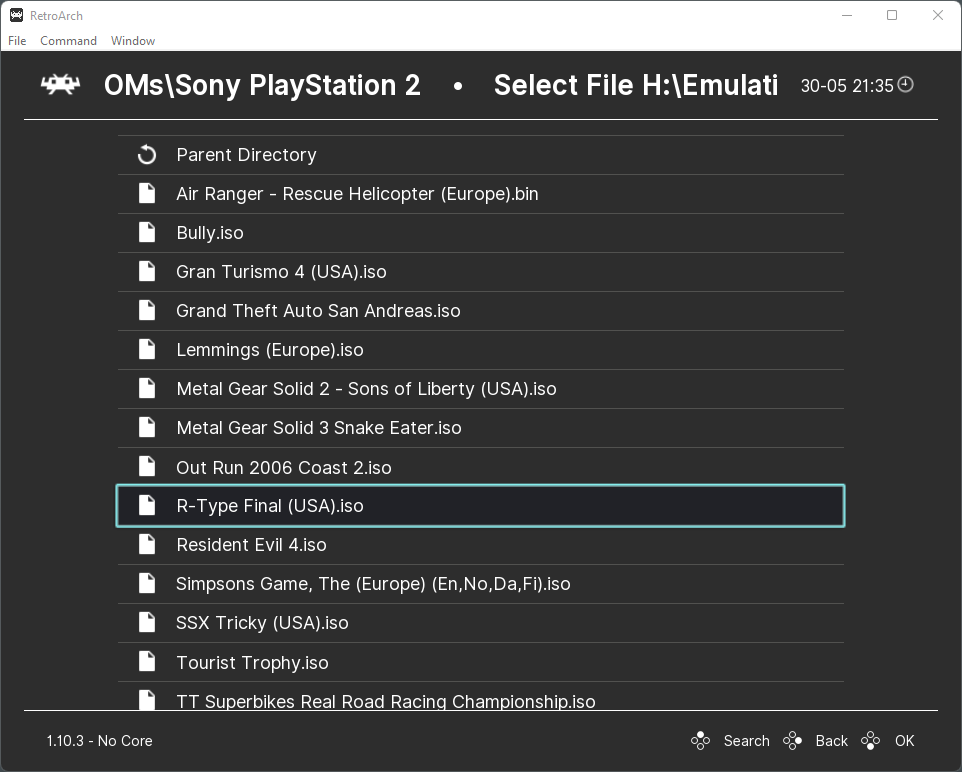The width and height of the screenshot is (962, 772).
Task: Select Tourist Trophy.iso
Action: click(481, 662)
